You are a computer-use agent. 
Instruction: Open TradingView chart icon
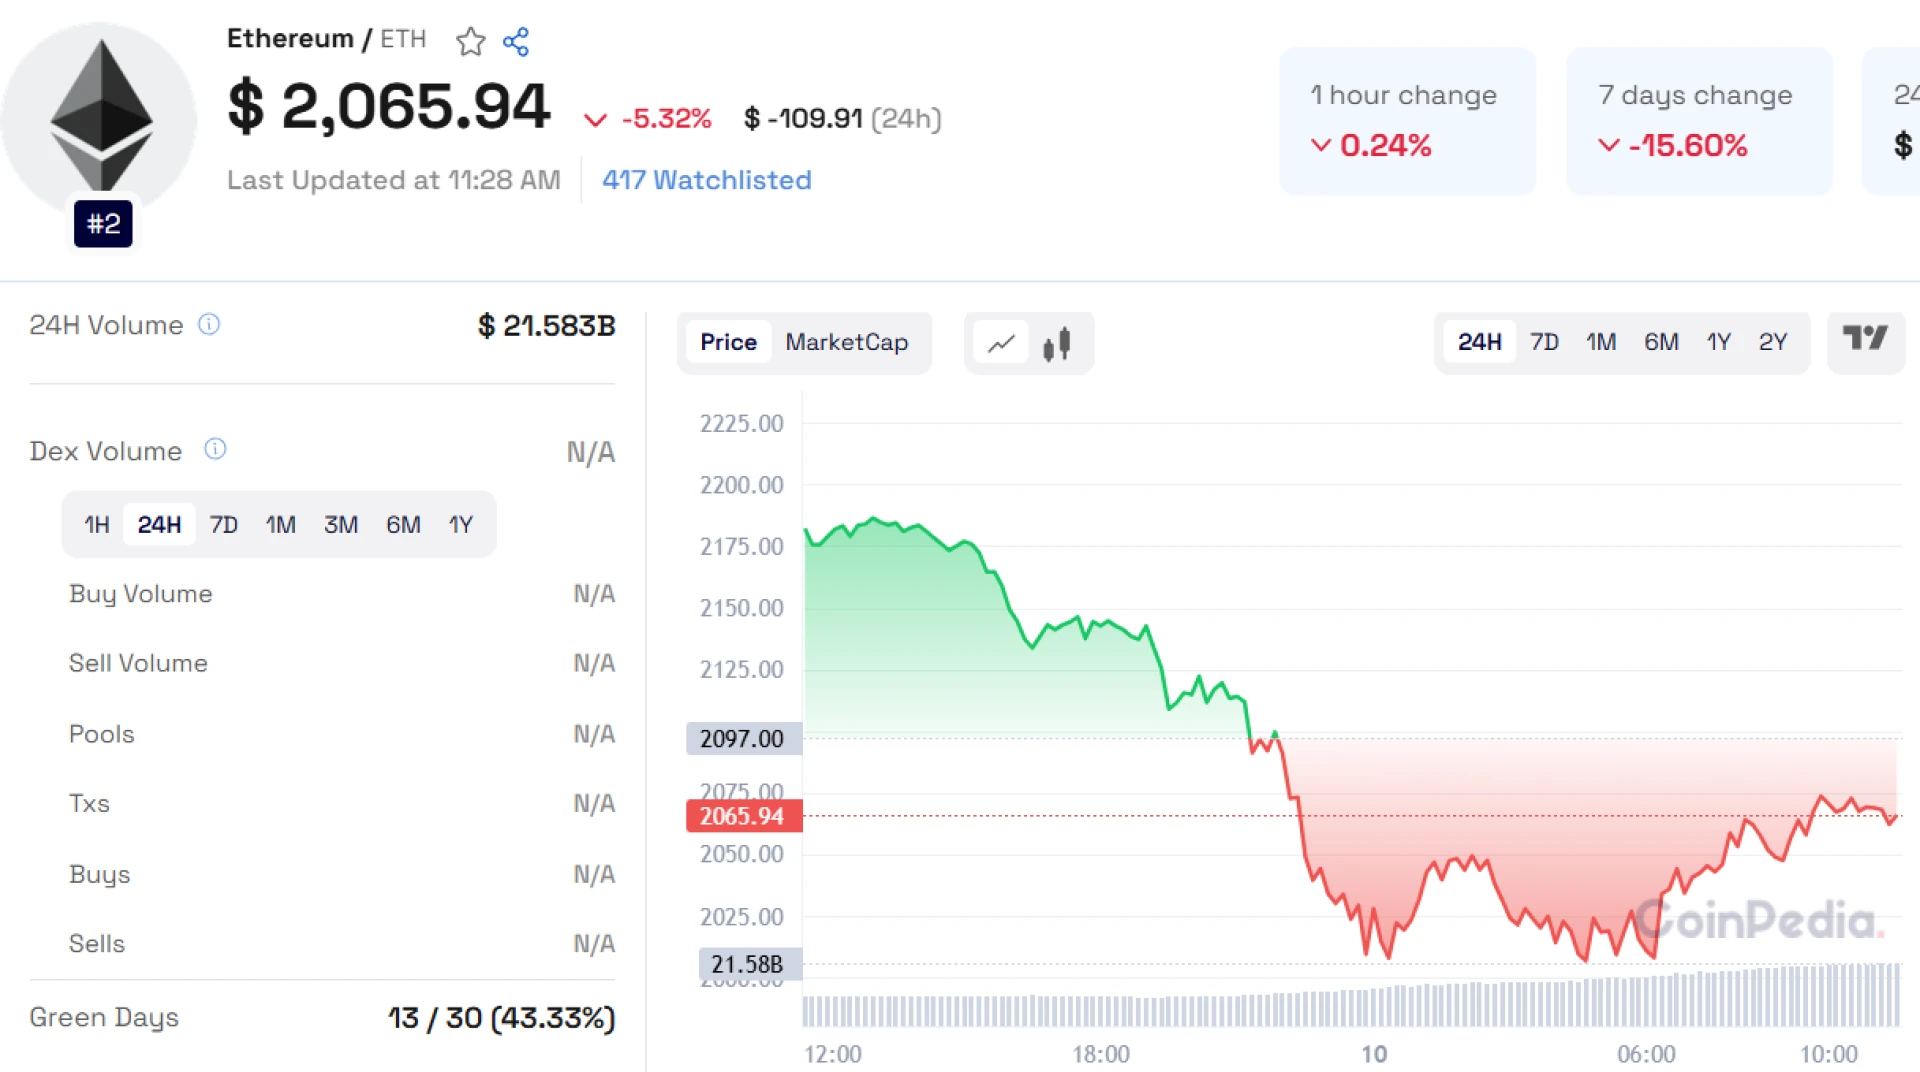click(x=1865, y=341)
